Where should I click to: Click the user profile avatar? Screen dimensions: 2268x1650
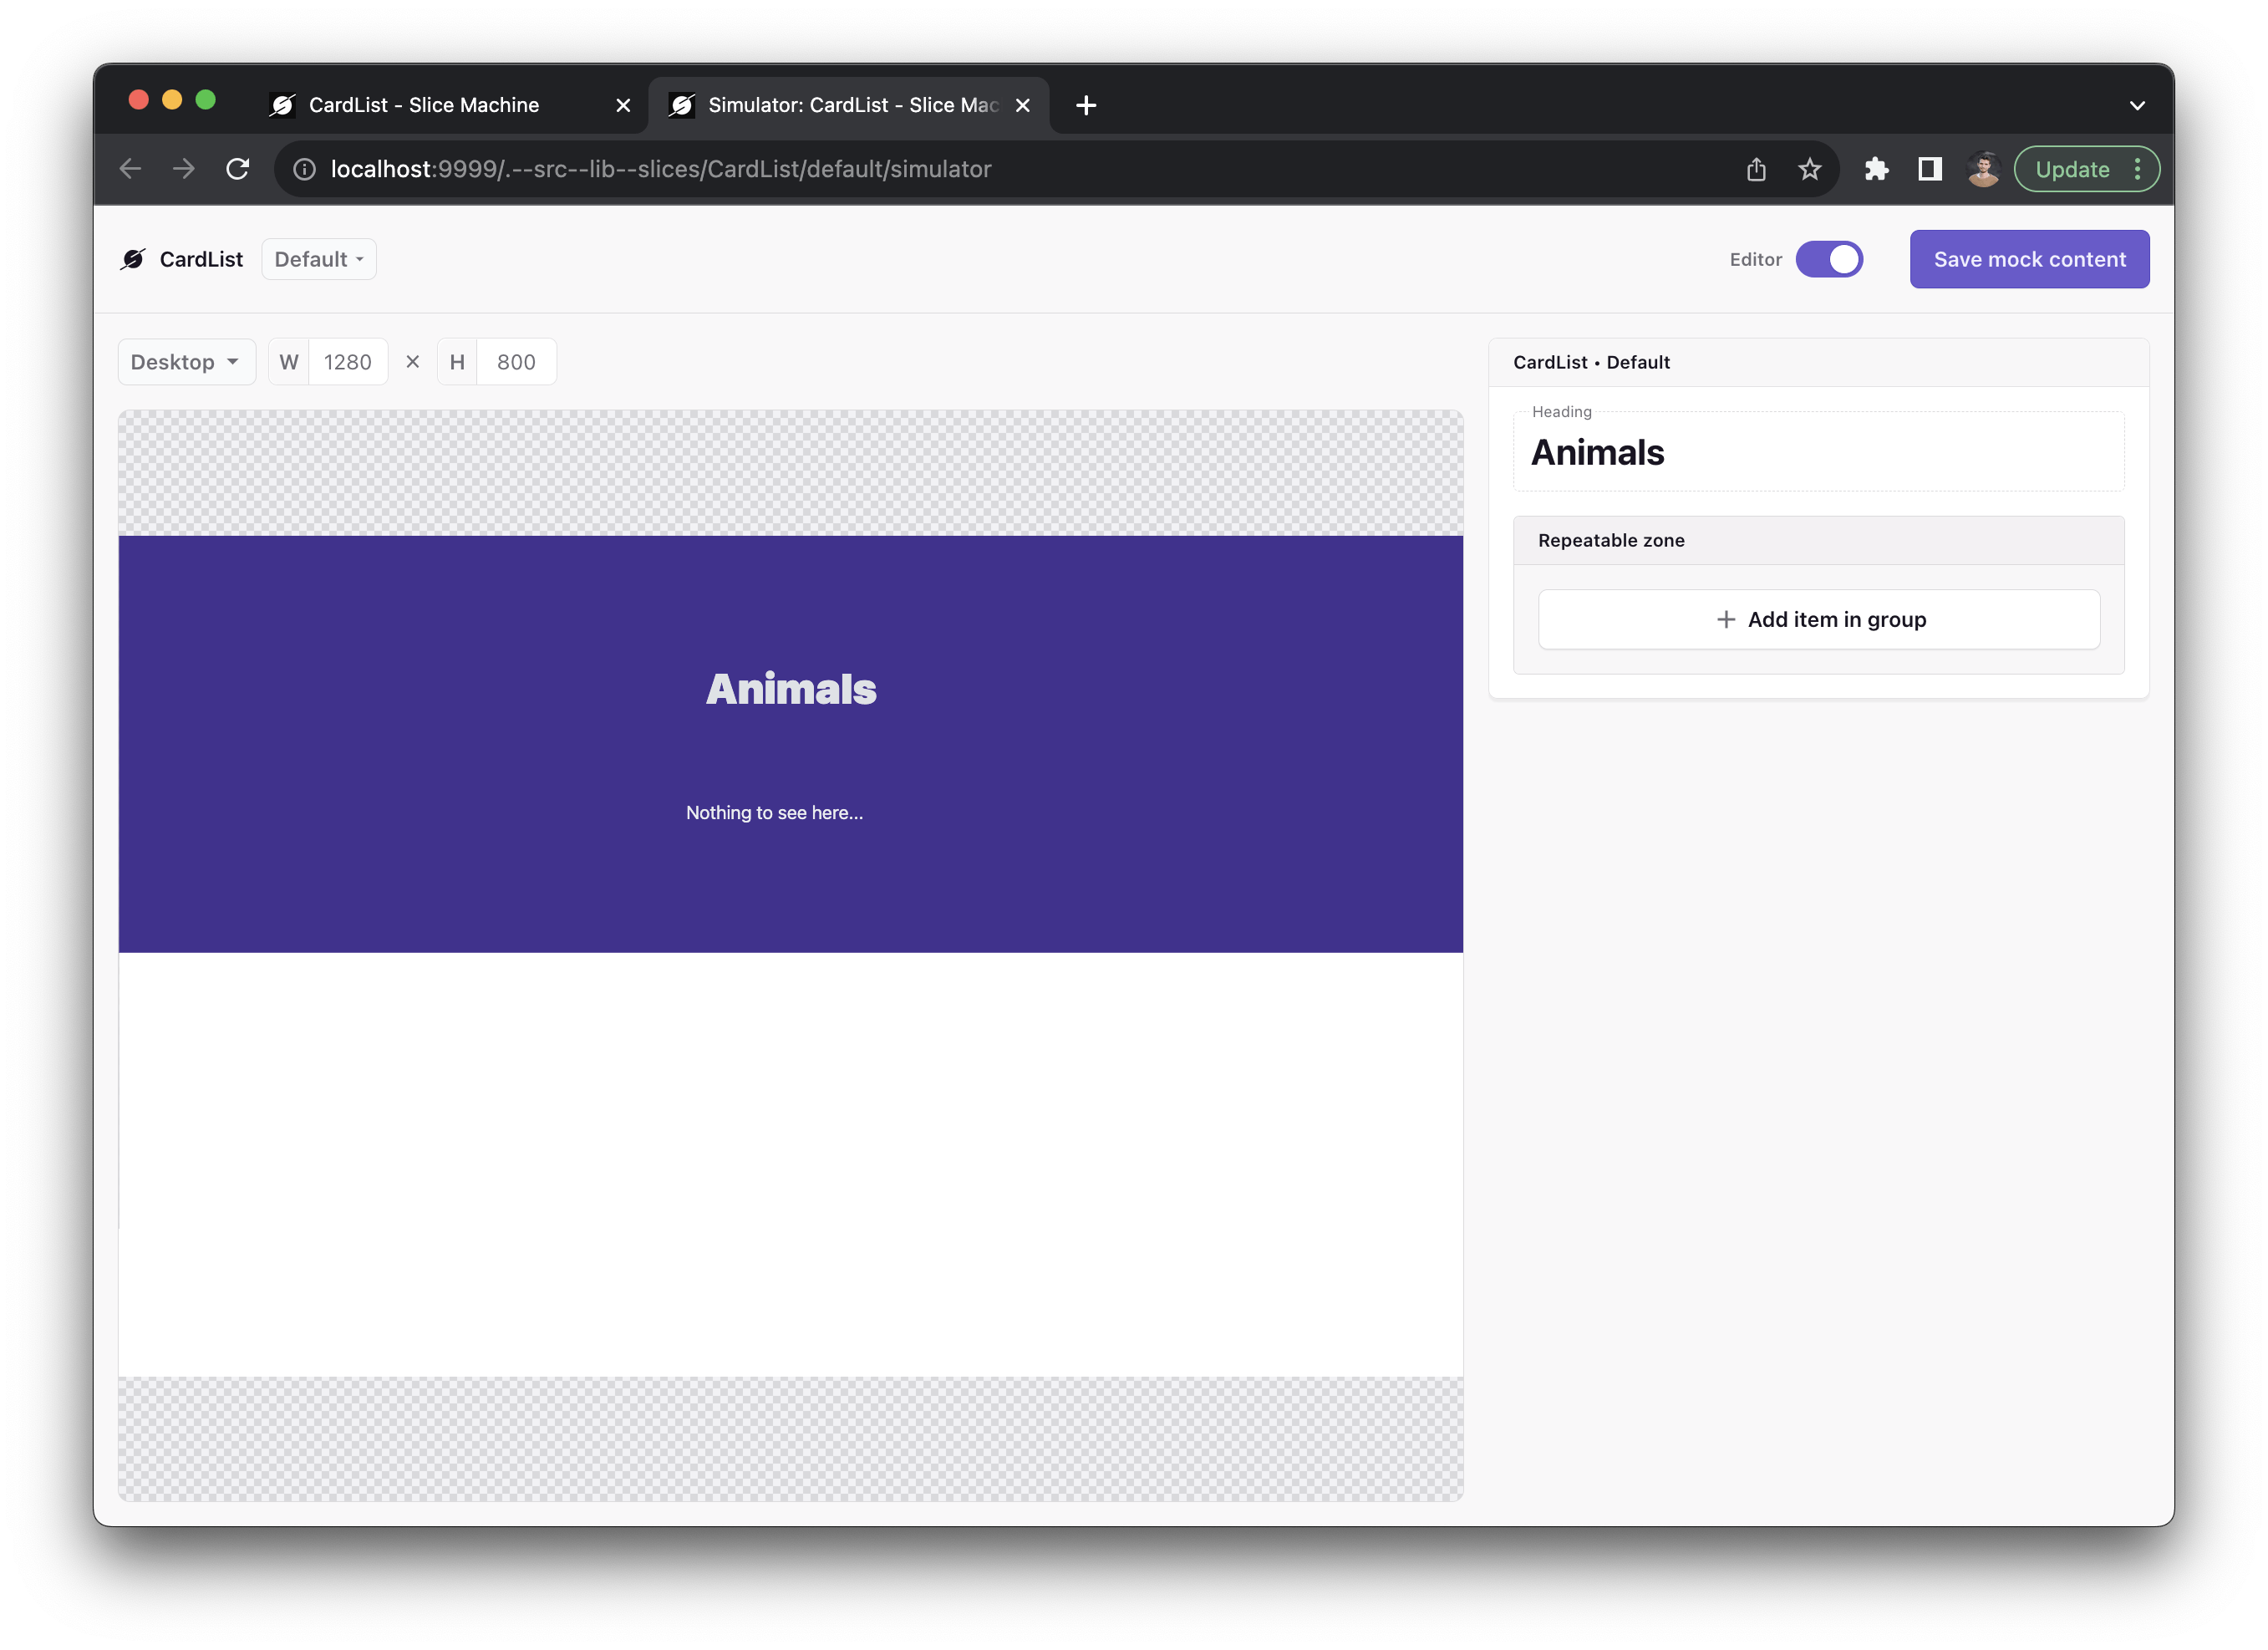coord(1982,169)
